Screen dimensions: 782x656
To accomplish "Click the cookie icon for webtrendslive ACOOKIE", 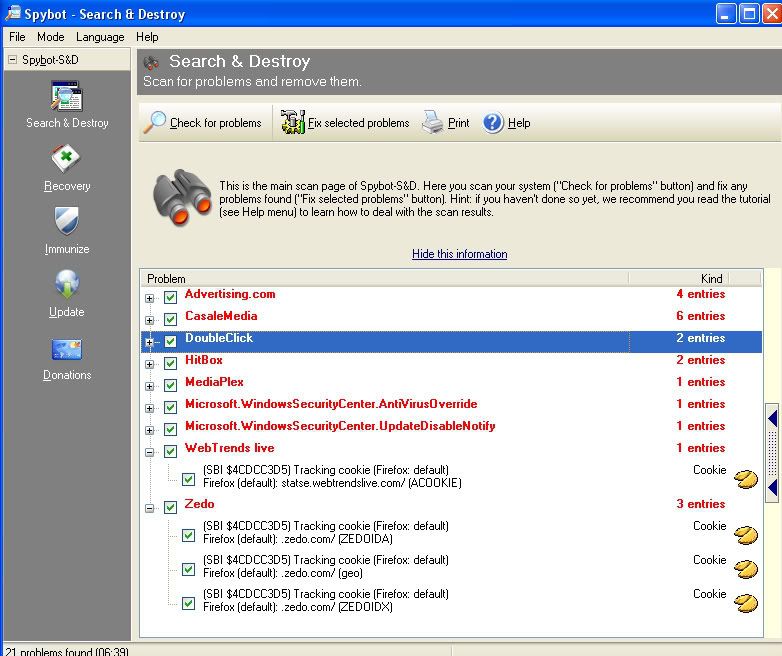I will coord(746,479).
